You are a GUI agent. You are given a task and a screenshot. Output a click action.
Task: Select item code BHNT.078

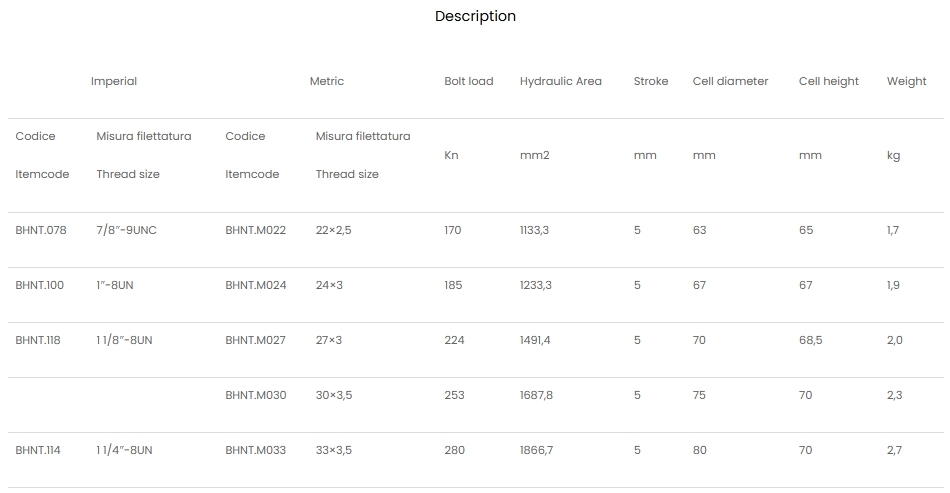(x=41, y=230)
